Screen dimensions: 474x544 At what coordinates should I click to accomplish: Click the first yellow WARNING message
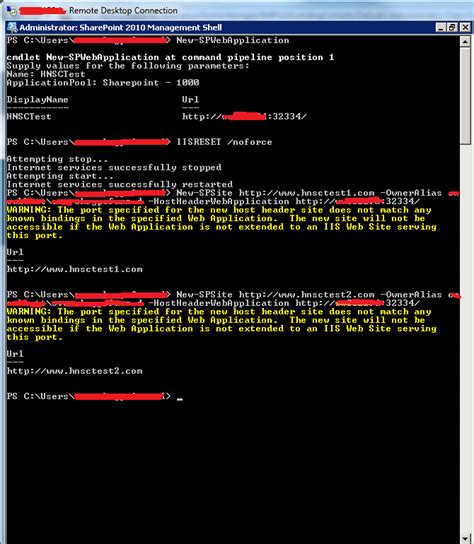221,223
